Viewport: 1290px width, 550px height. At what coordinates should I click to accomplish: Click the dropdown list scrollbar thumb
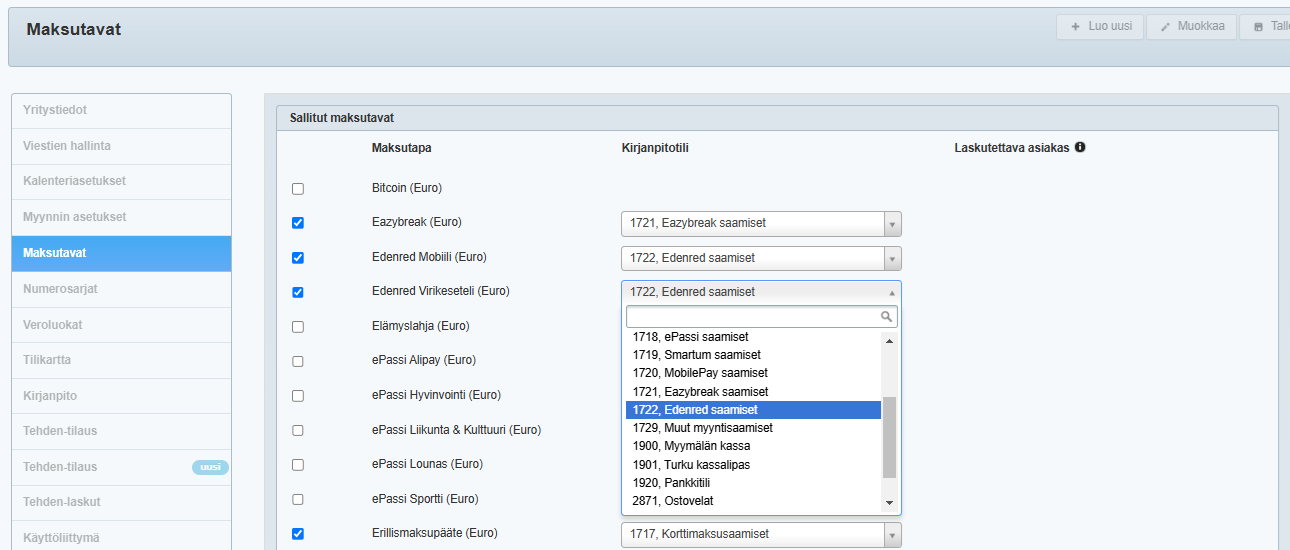click(x=889, y=437)
